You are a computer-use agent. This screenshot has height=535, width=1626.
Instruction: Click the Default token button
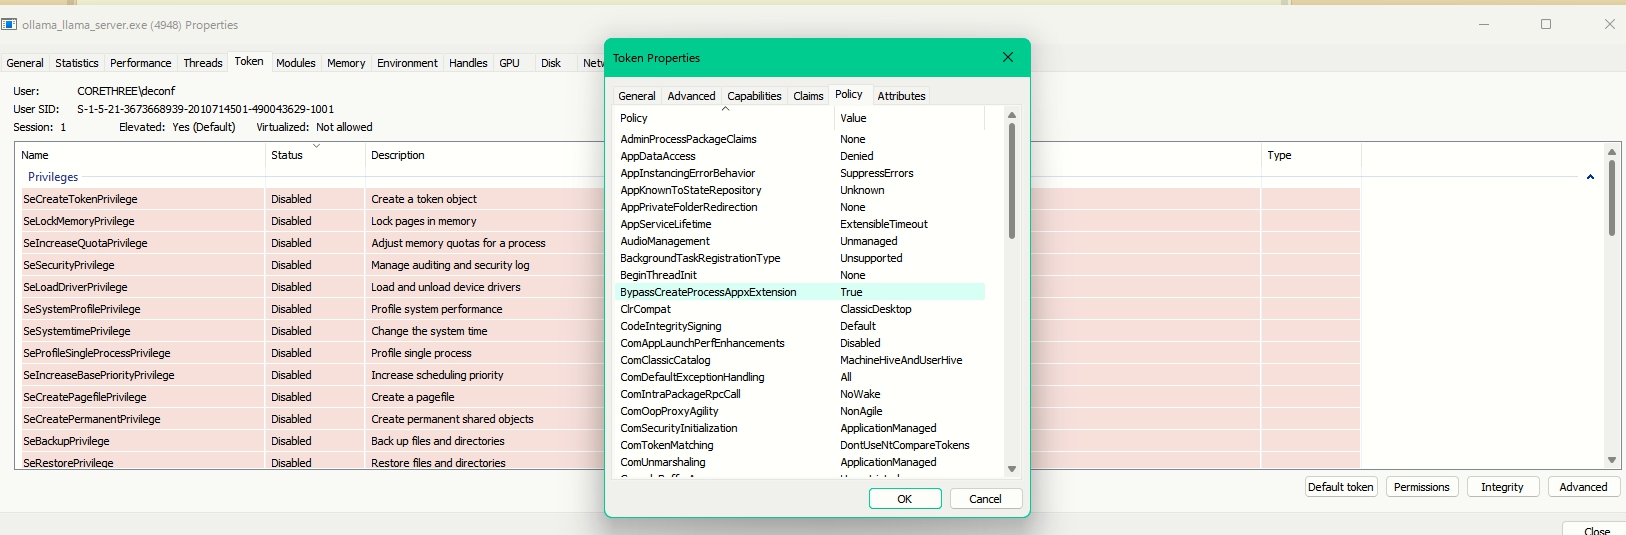point(1340,487)
